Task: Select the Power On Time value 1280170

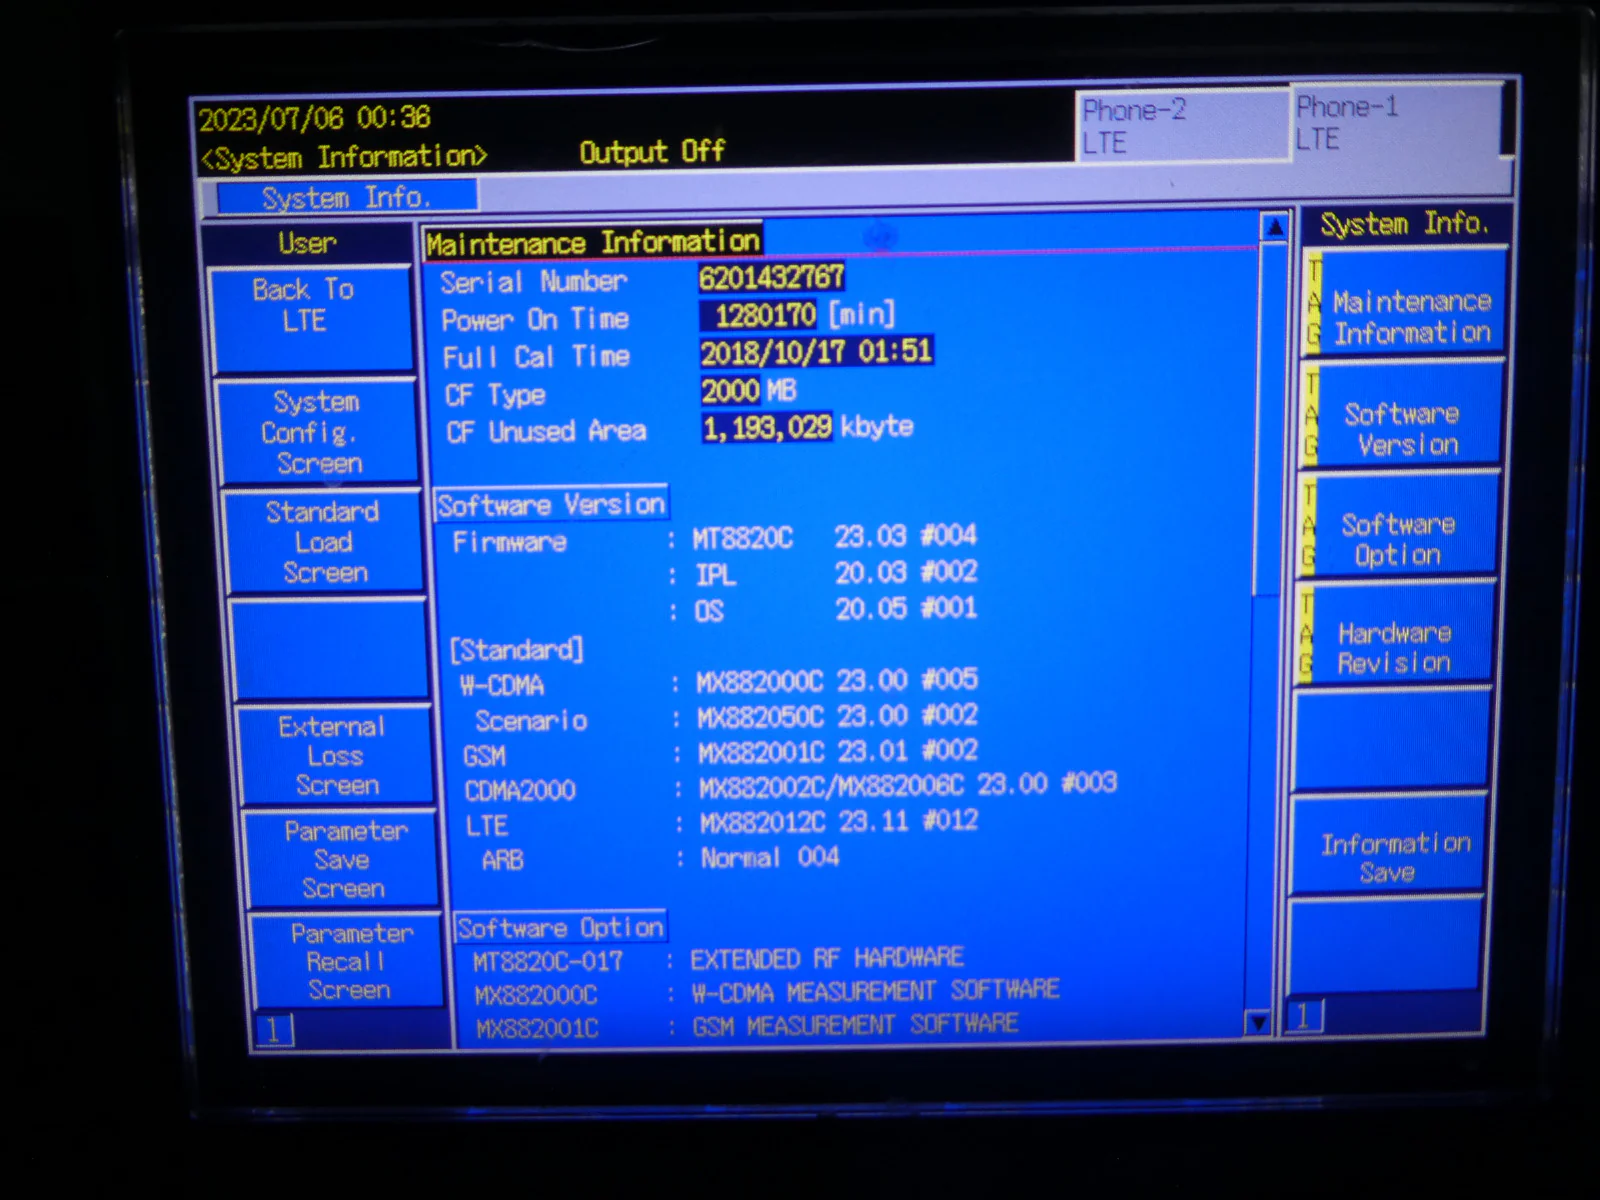Action: 759,315
